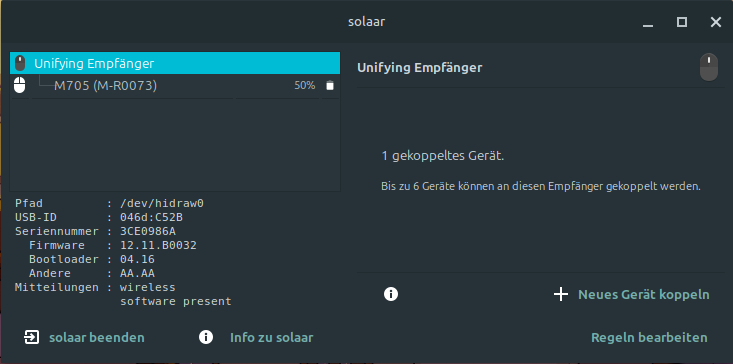Select the M705 (M-R0073) device row
Image resolution: width=733 pixels, height=364 pixels.
(175, 86)
